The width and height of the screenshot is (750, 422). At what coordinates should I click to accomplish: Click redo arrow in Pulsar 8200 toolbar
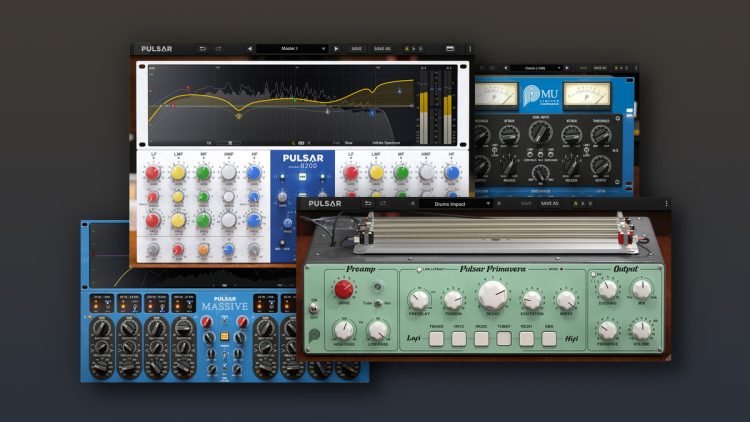[x=219, y=49]
